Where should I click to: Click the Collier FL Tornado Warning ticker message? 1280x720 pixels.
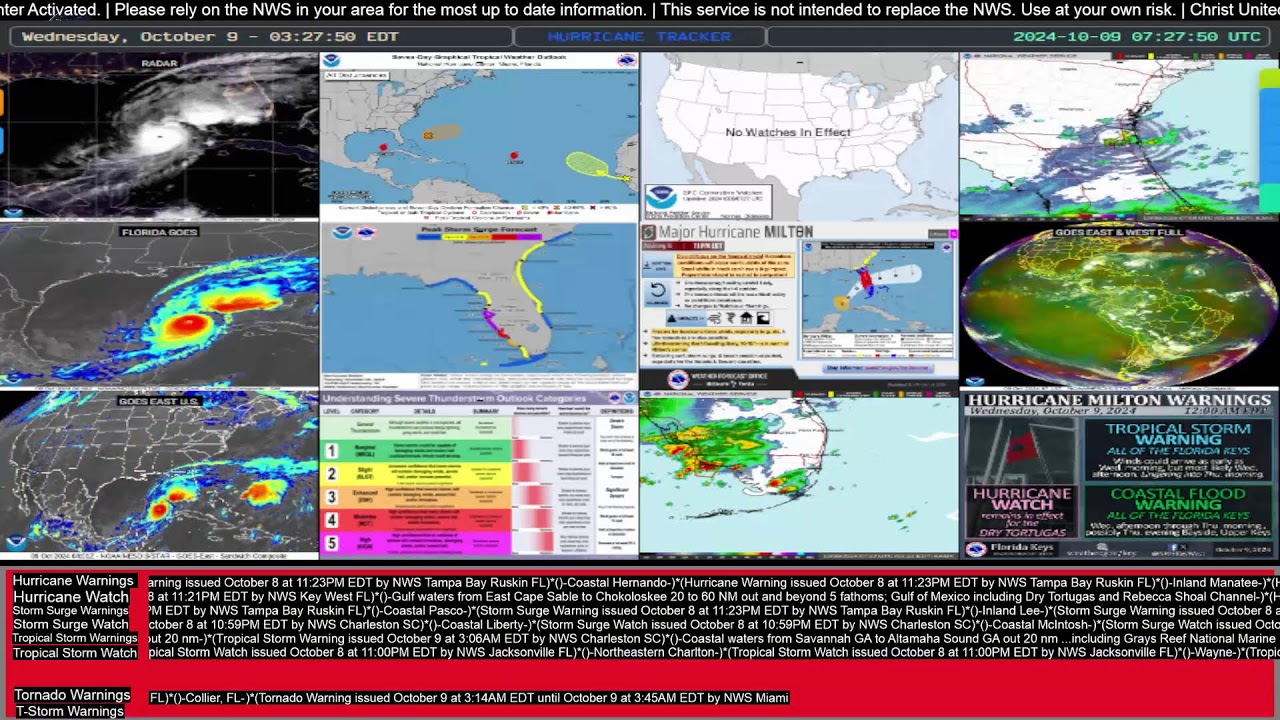469,697
